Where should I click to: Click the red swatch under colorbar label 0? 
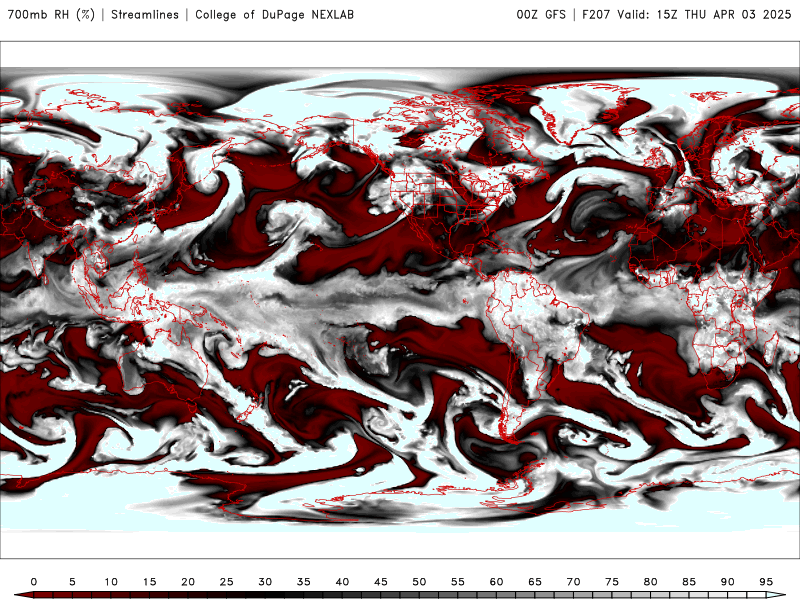tap(43, 595)
